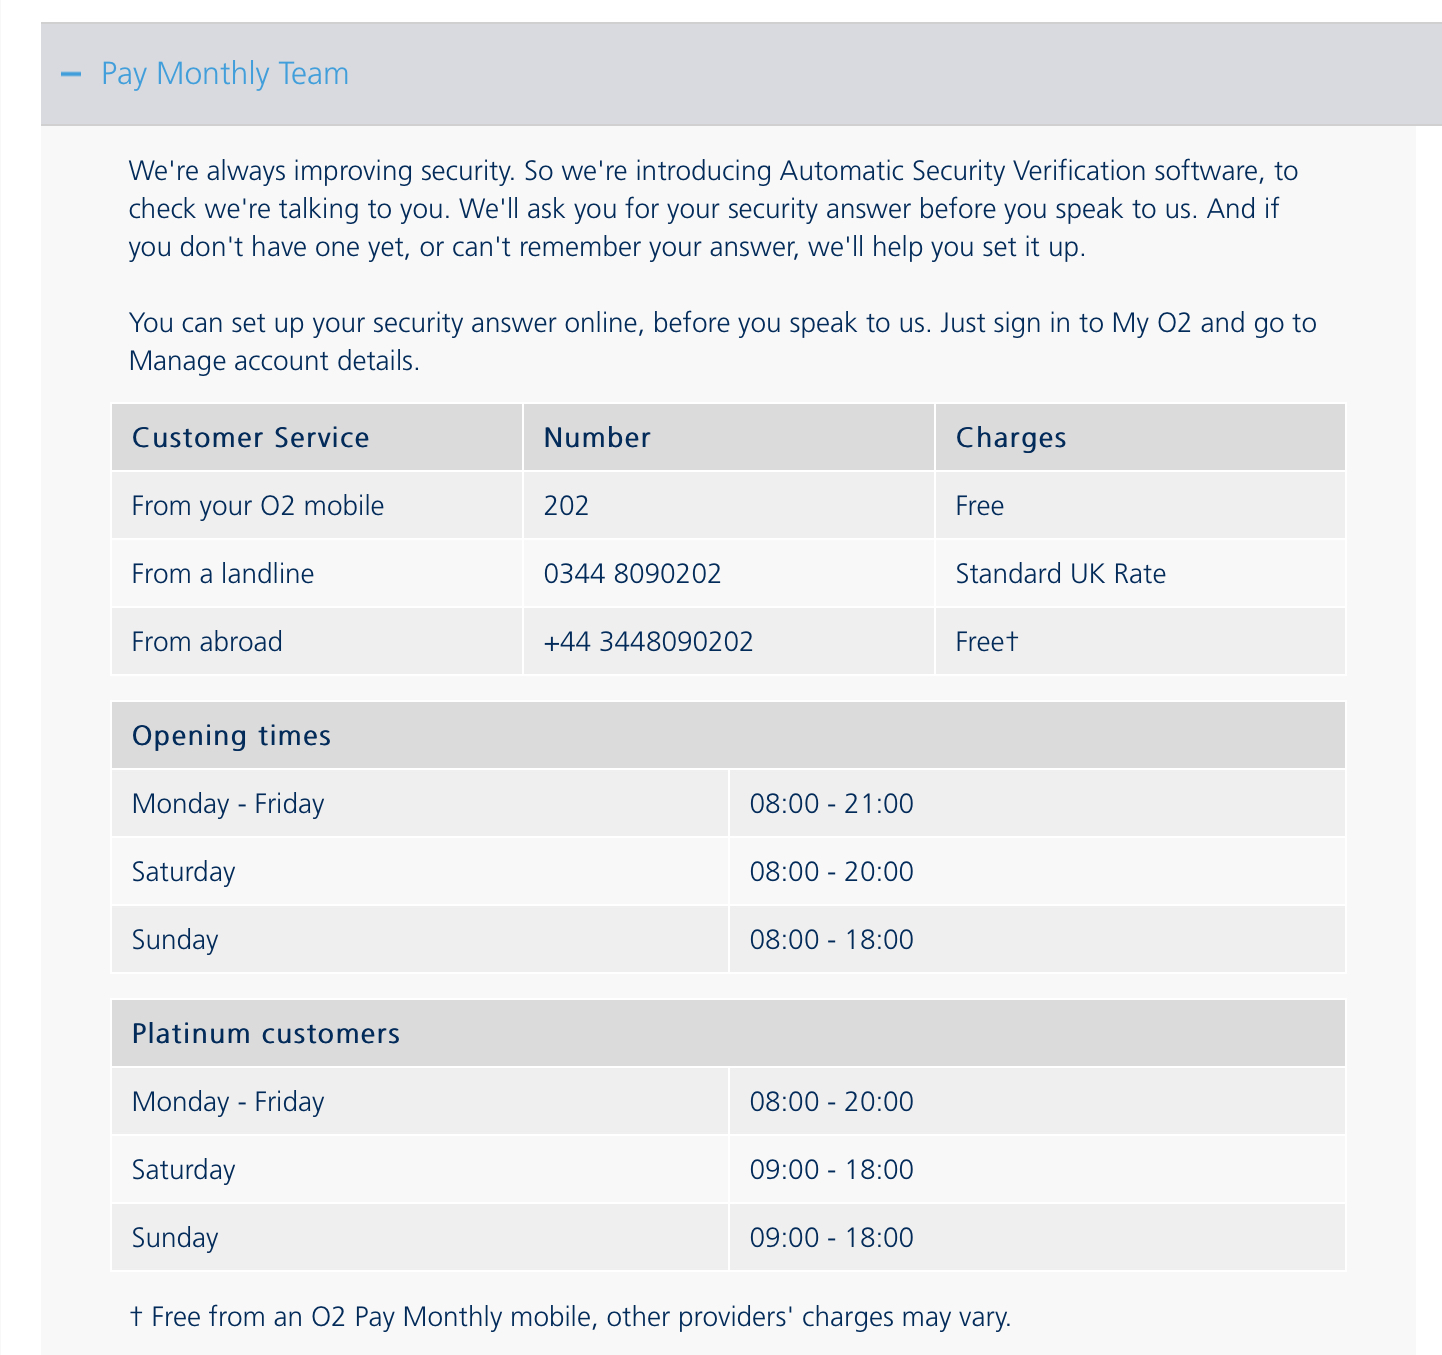The width and height of the screenshot is (1442, 1355).
Task: Click the dagger footnote about Pay Monthly mobile
Action: pos(570,1316)
